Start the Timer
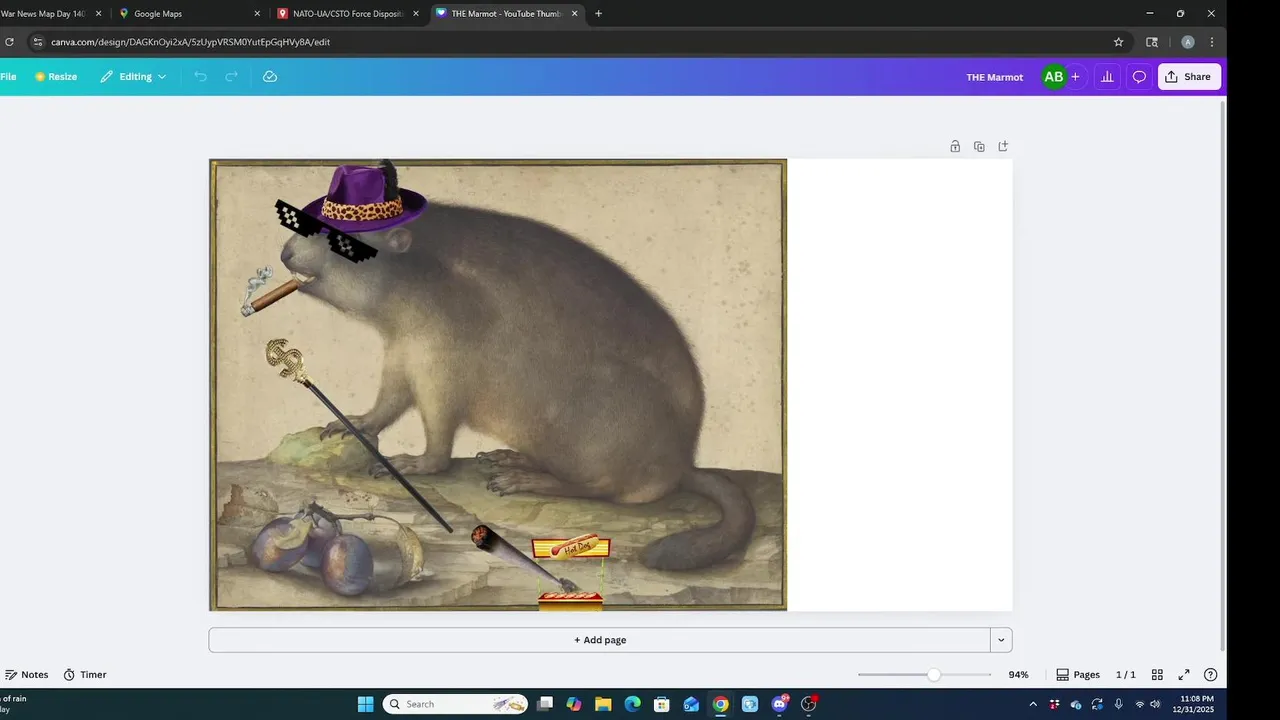The image size is (1280, 720). tap(85, 675)
